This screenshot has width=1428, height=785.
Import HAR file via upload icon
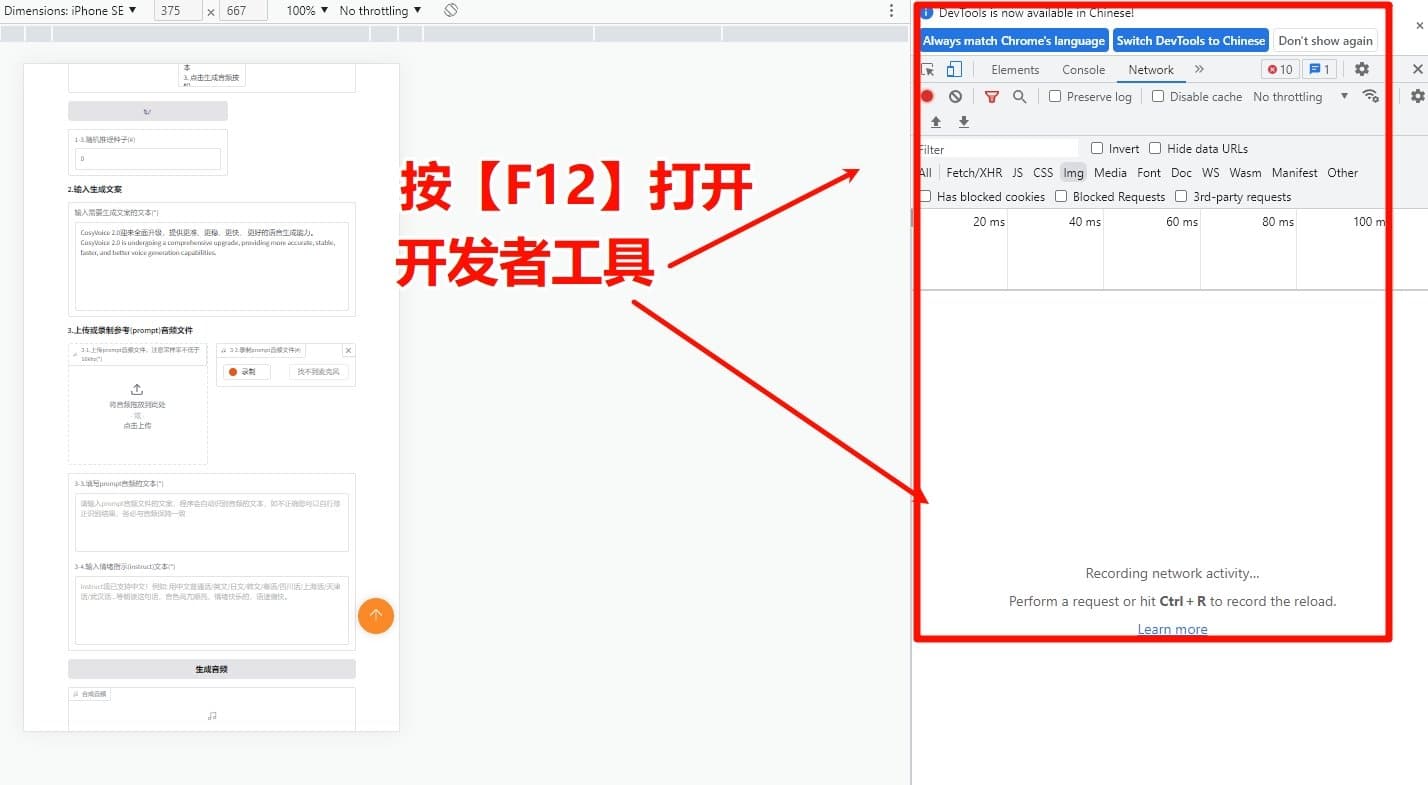(936, 121)
